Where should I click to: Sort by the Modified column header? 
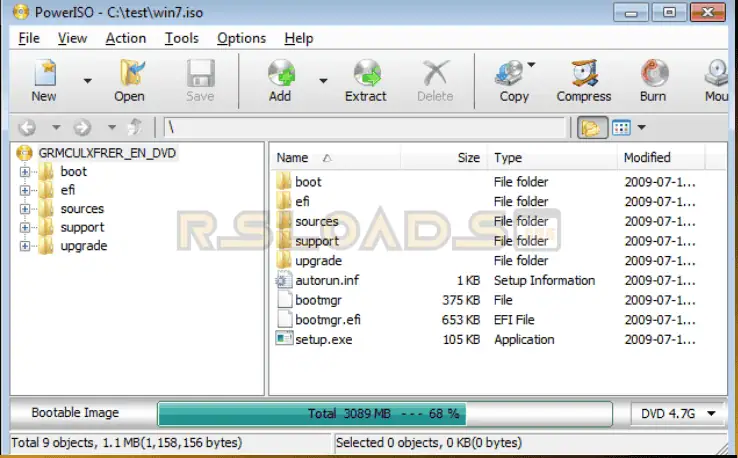tap(661, 158)
